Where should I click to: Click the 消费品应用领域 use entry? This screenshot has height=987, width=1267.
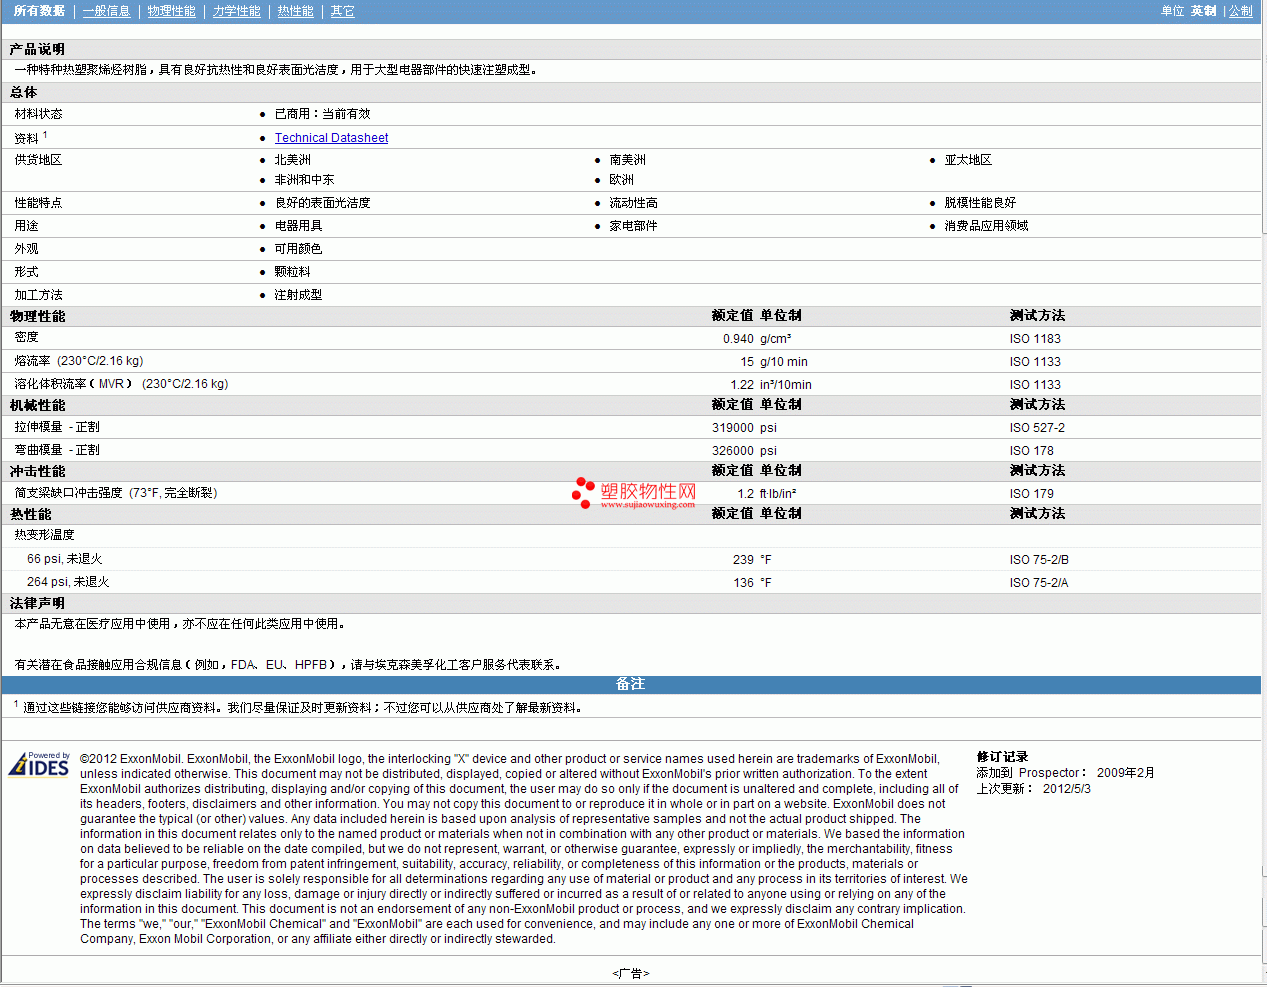(x=986, y=226)
